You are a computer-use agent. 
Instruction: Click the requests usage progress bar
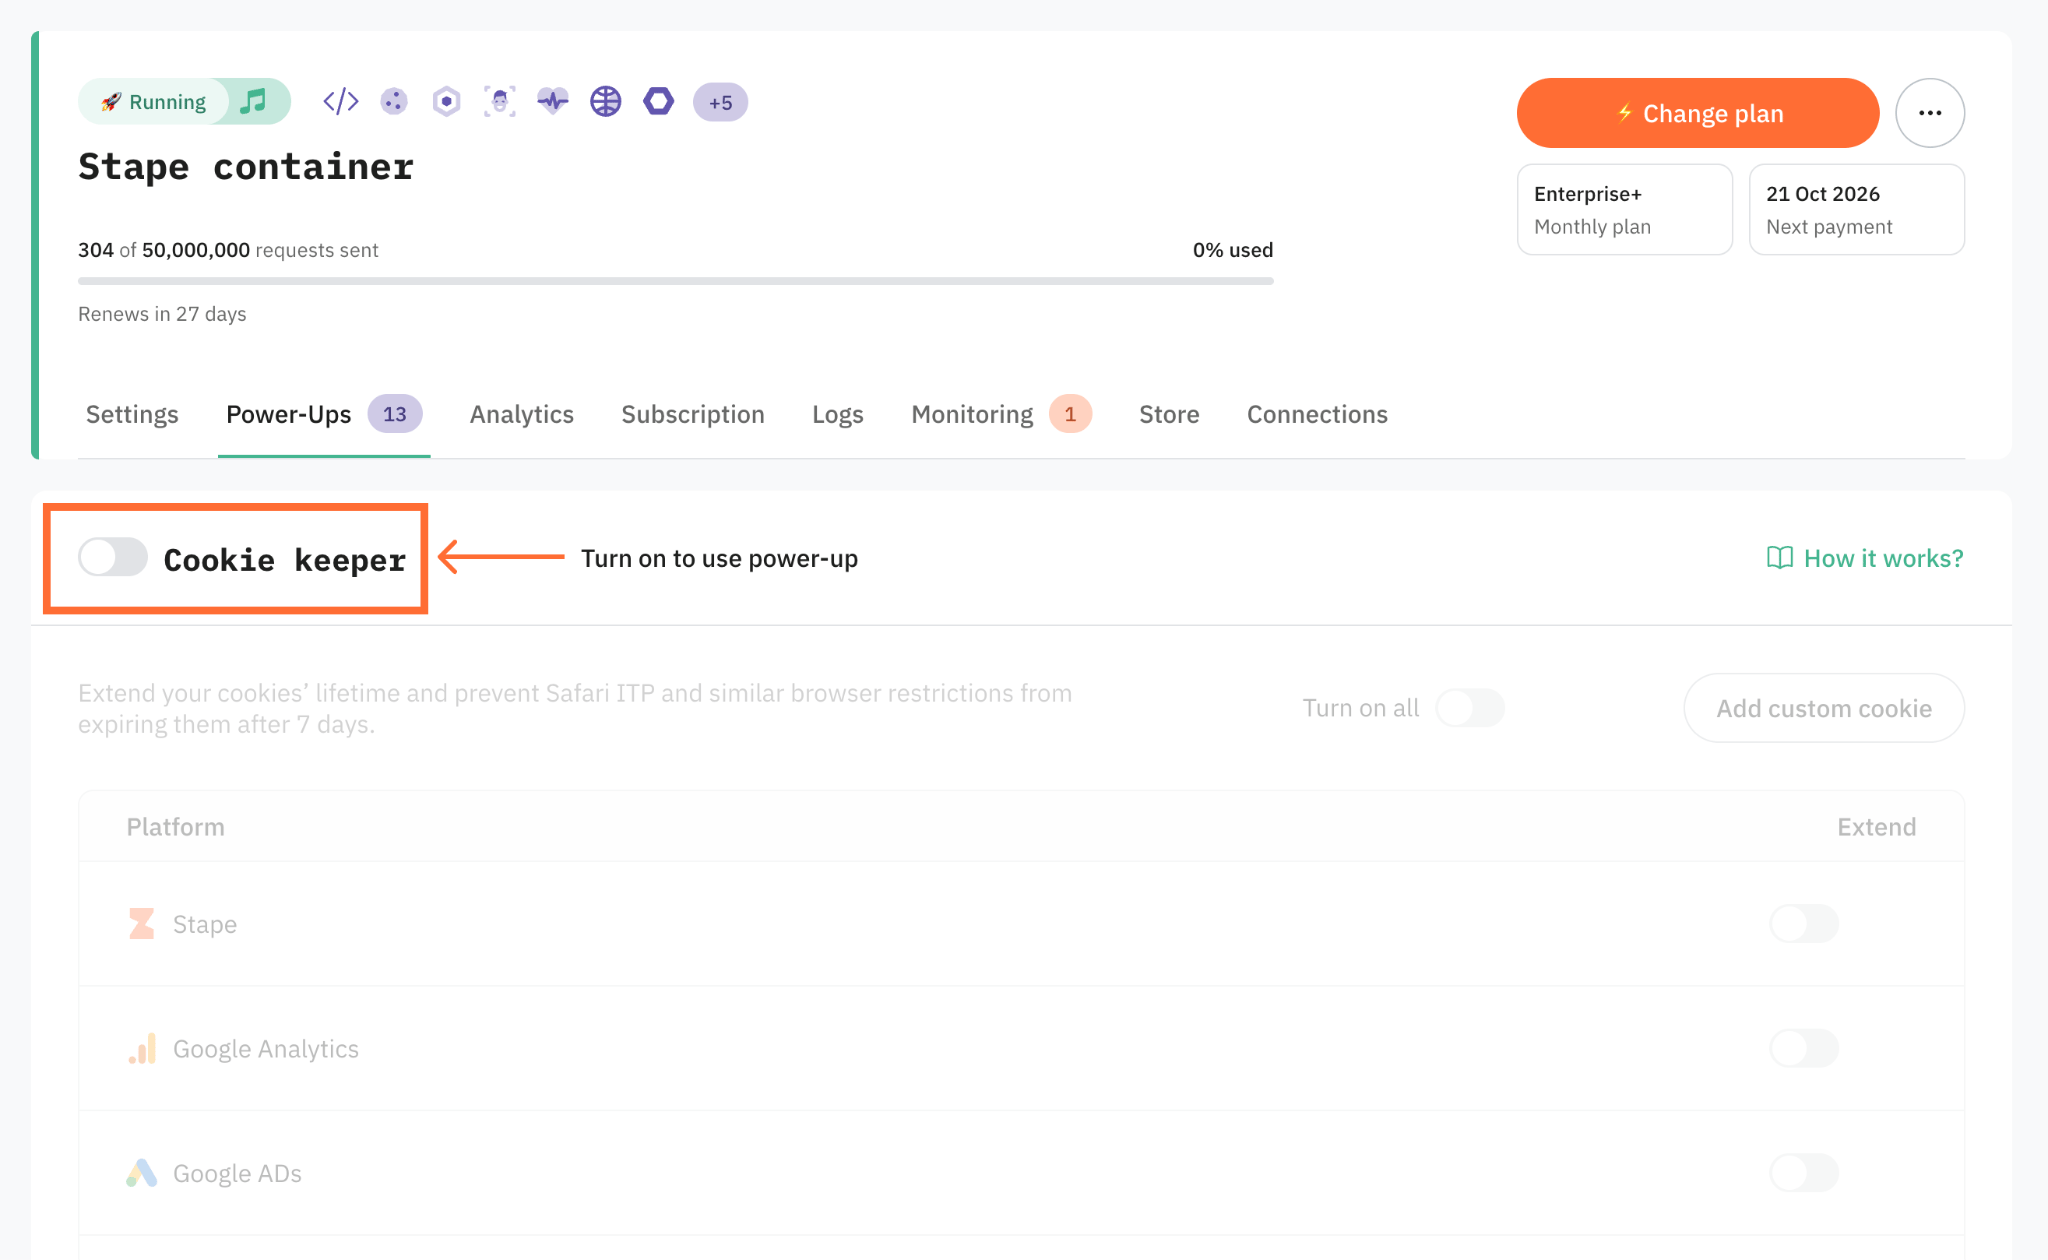pos(676,281)
